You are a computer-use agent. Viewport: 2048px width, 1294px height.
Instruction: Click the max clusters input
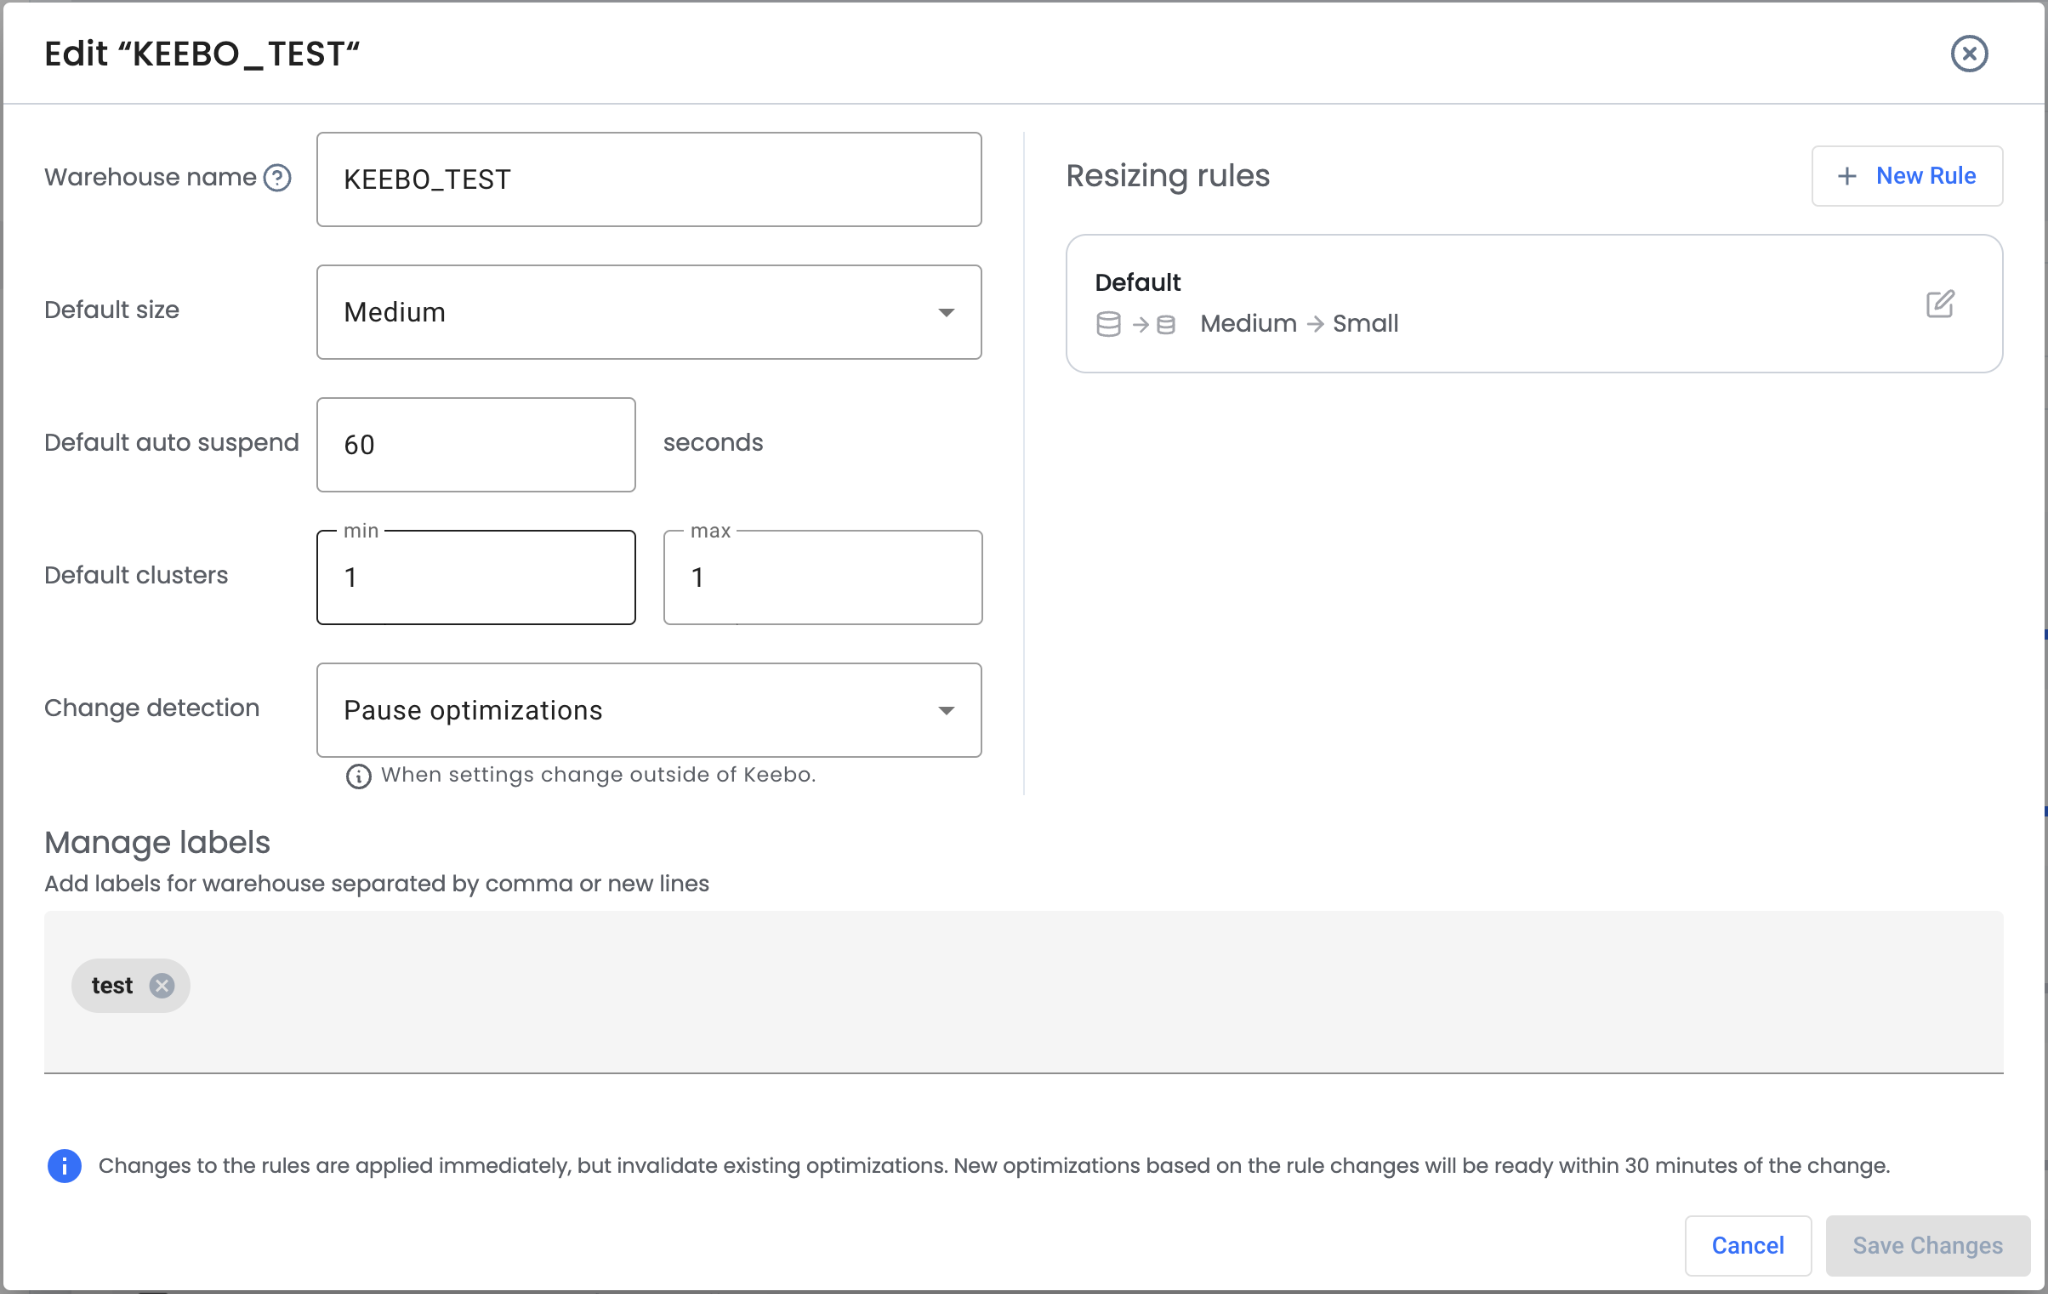(822, 578)
